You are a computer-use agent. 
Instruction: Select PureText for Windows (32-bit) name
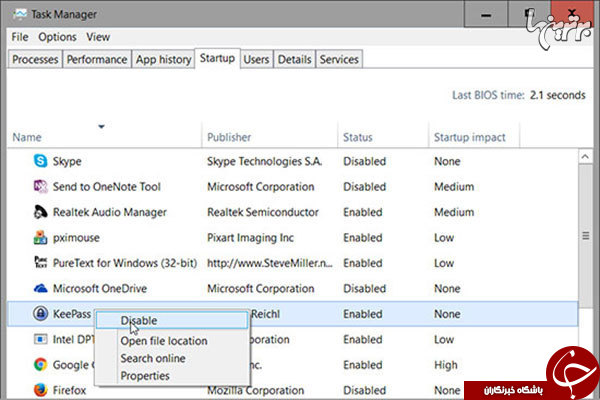[x=125, y=263]
